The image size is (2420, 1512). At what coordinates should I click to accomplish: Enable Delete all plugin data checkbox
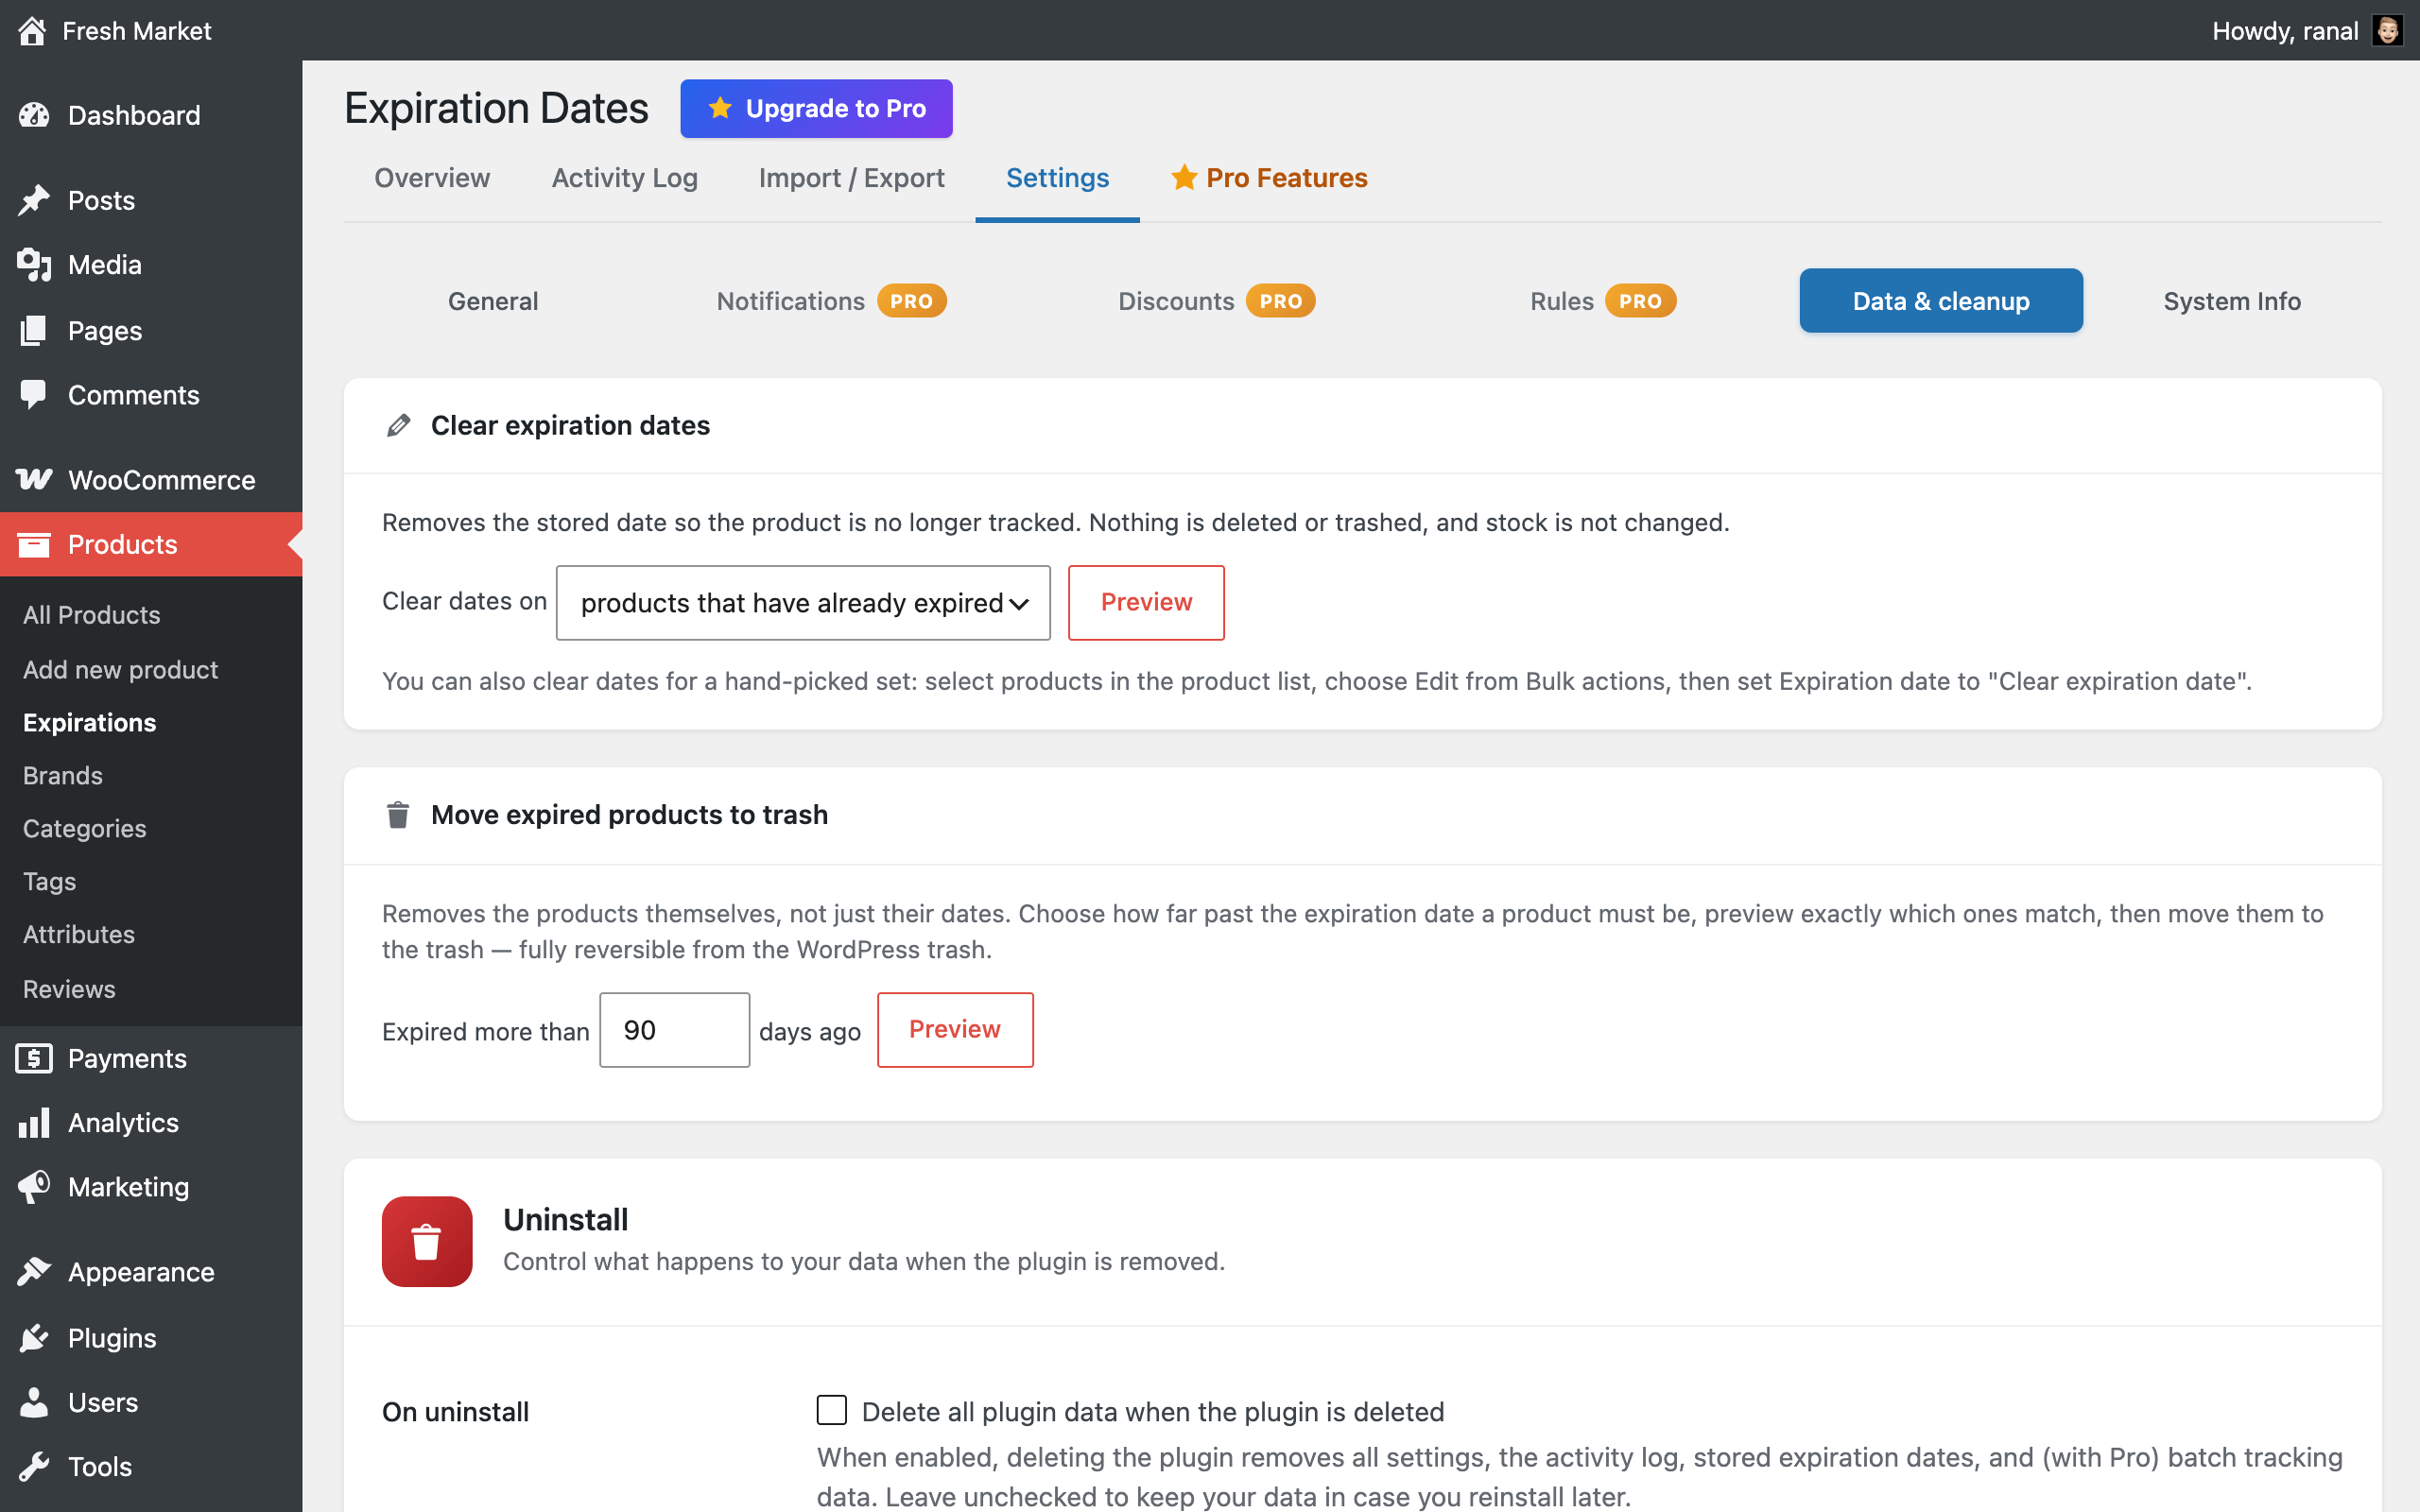point(832,1410)
